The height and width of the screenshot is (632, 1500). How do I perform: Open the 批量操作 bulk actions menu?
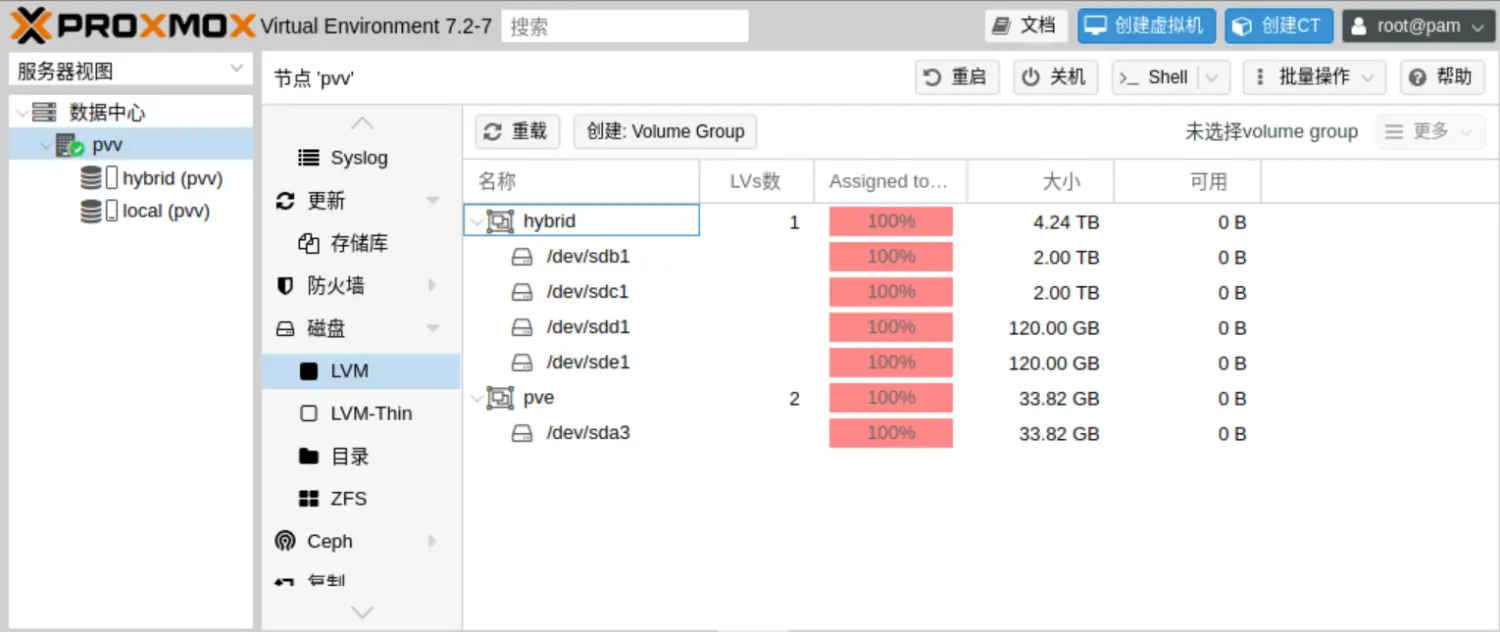coord(1314,77)
